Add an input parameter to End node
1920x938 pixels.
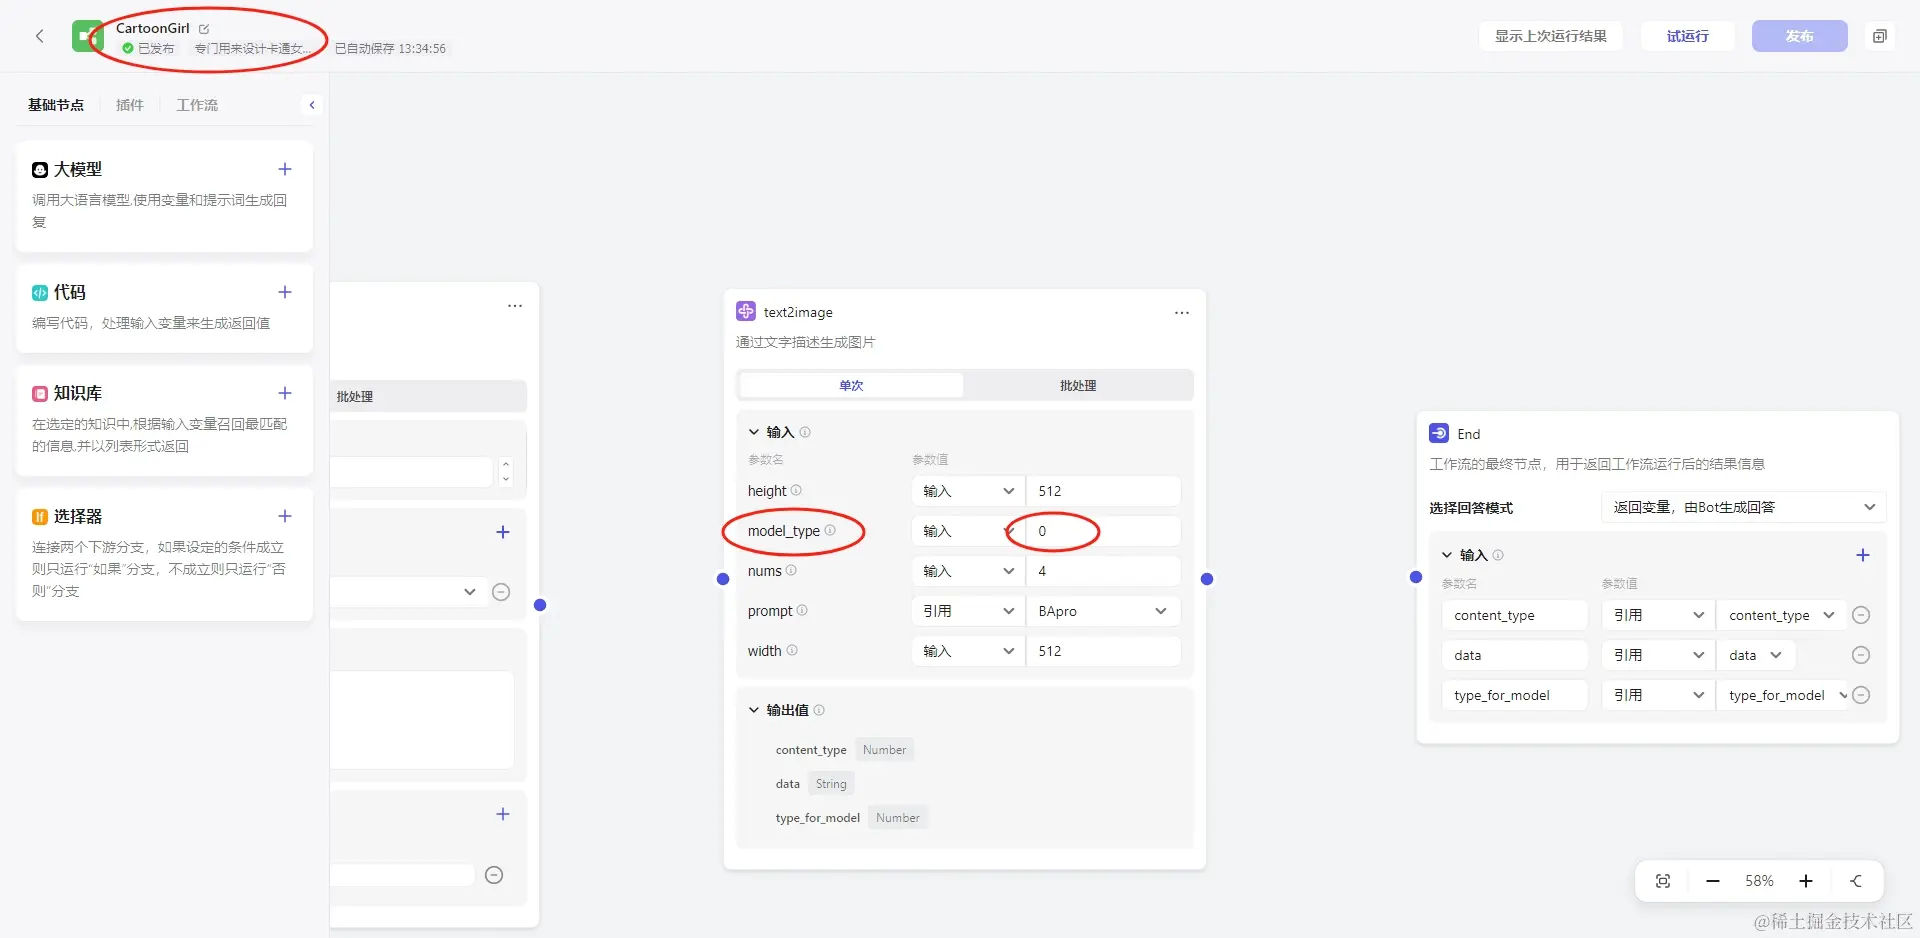click(x=1862, y=555)
